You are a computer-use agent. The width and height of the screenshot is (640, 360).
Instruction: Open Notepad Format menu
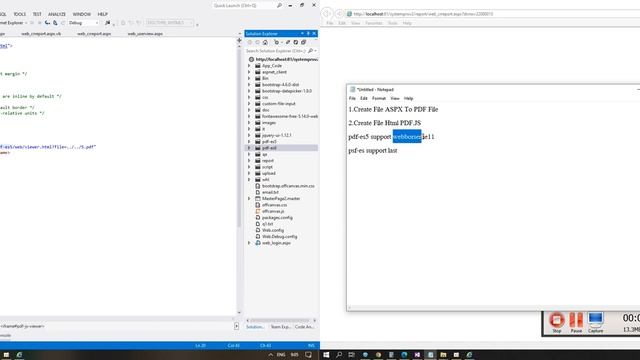click(379, 98)
